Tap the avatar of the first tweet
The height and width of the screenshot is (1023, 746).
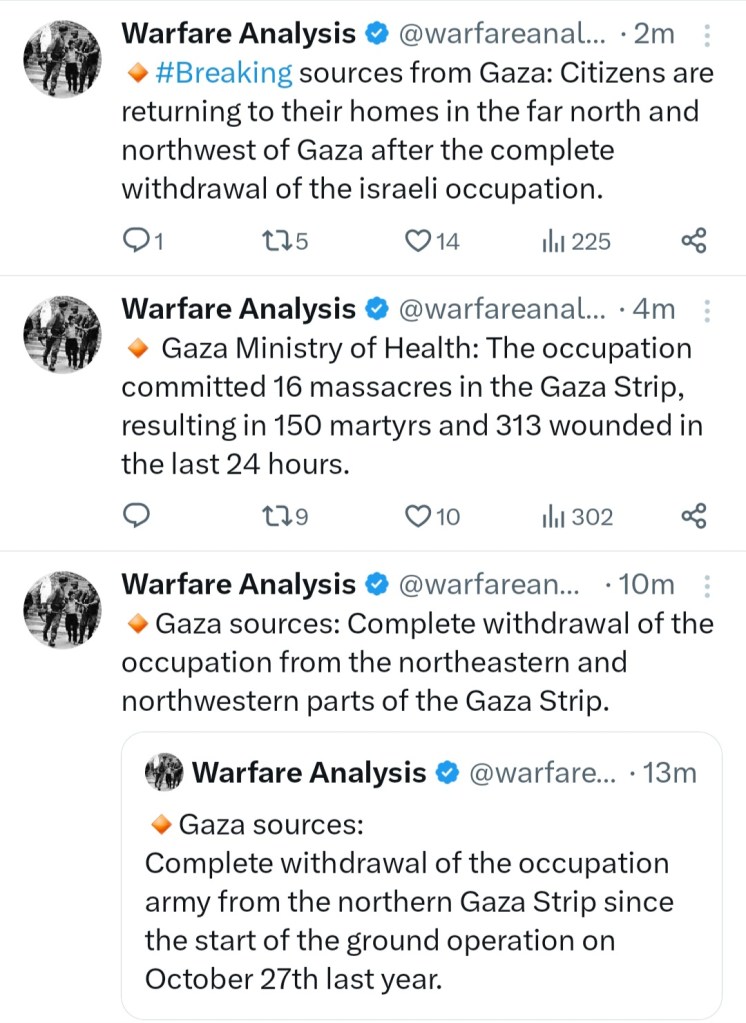click(62, 59)
